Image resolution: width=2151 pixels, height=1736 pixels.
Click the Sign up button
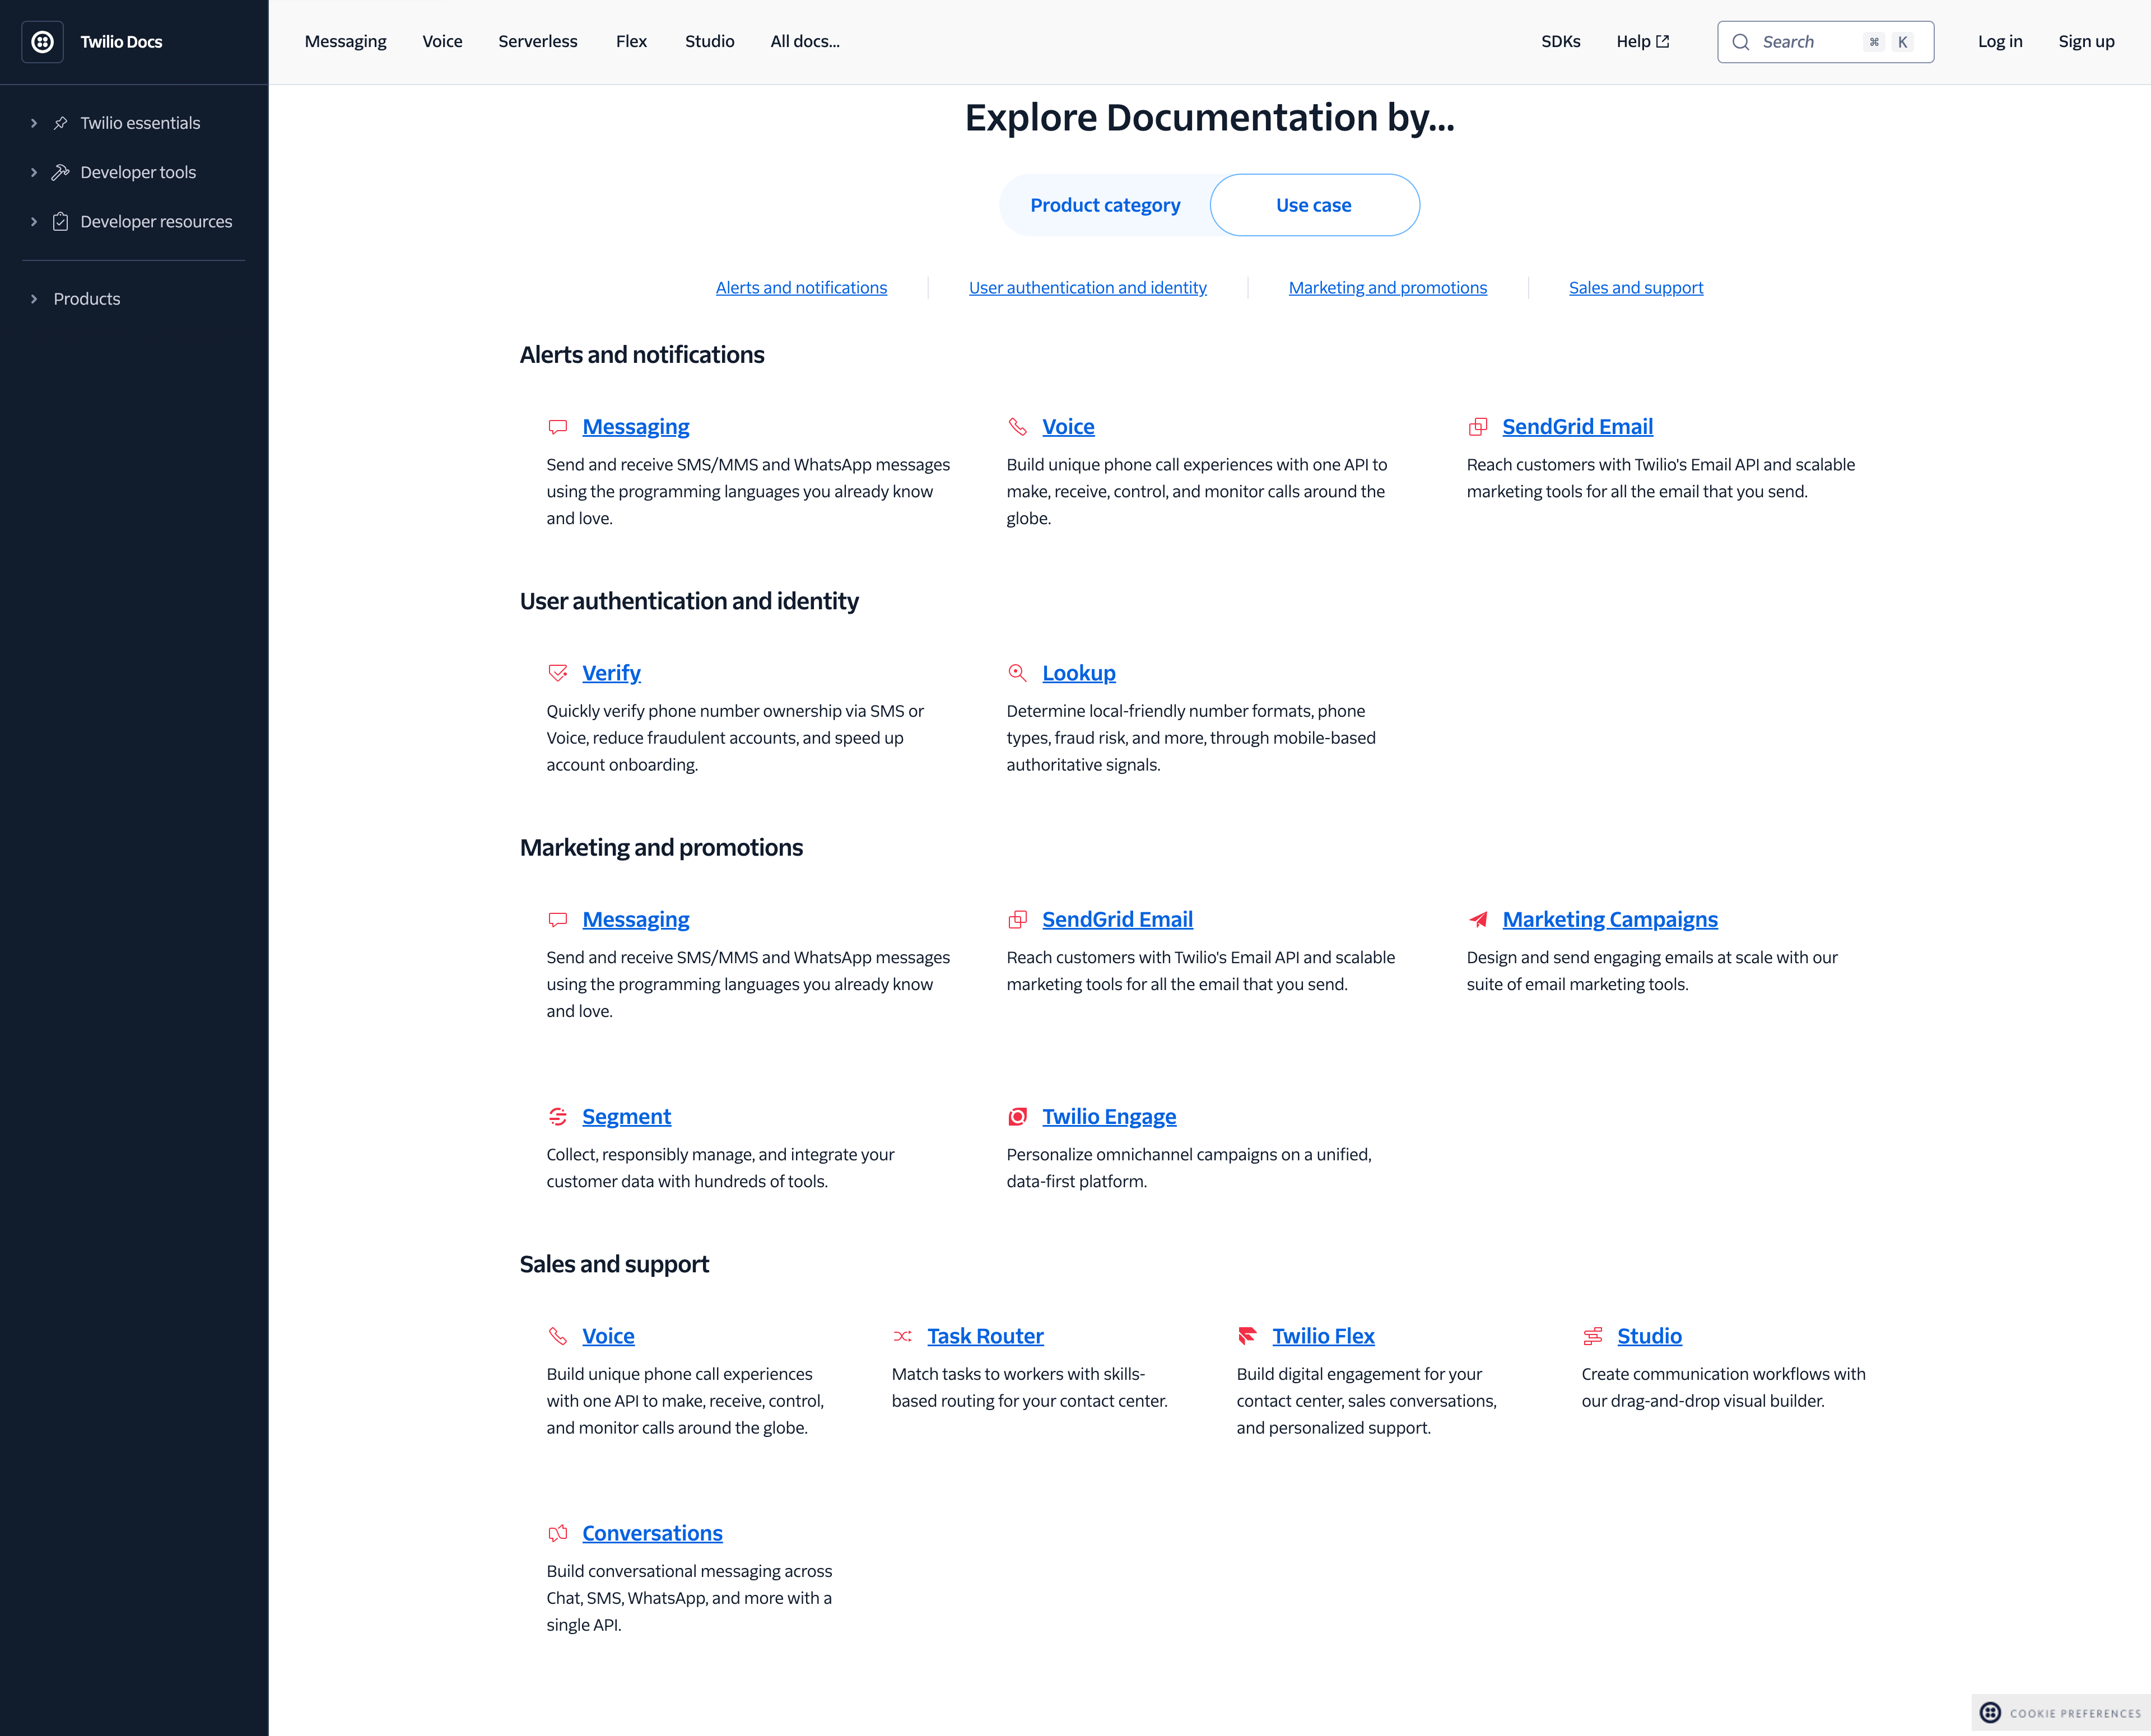(x=2085, y=41)
